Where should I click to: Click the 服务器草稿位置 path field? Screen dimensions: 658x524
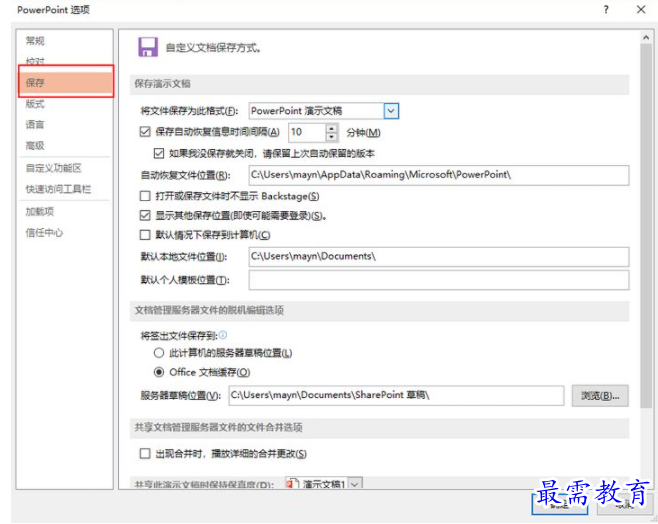(x=396, y=395)
